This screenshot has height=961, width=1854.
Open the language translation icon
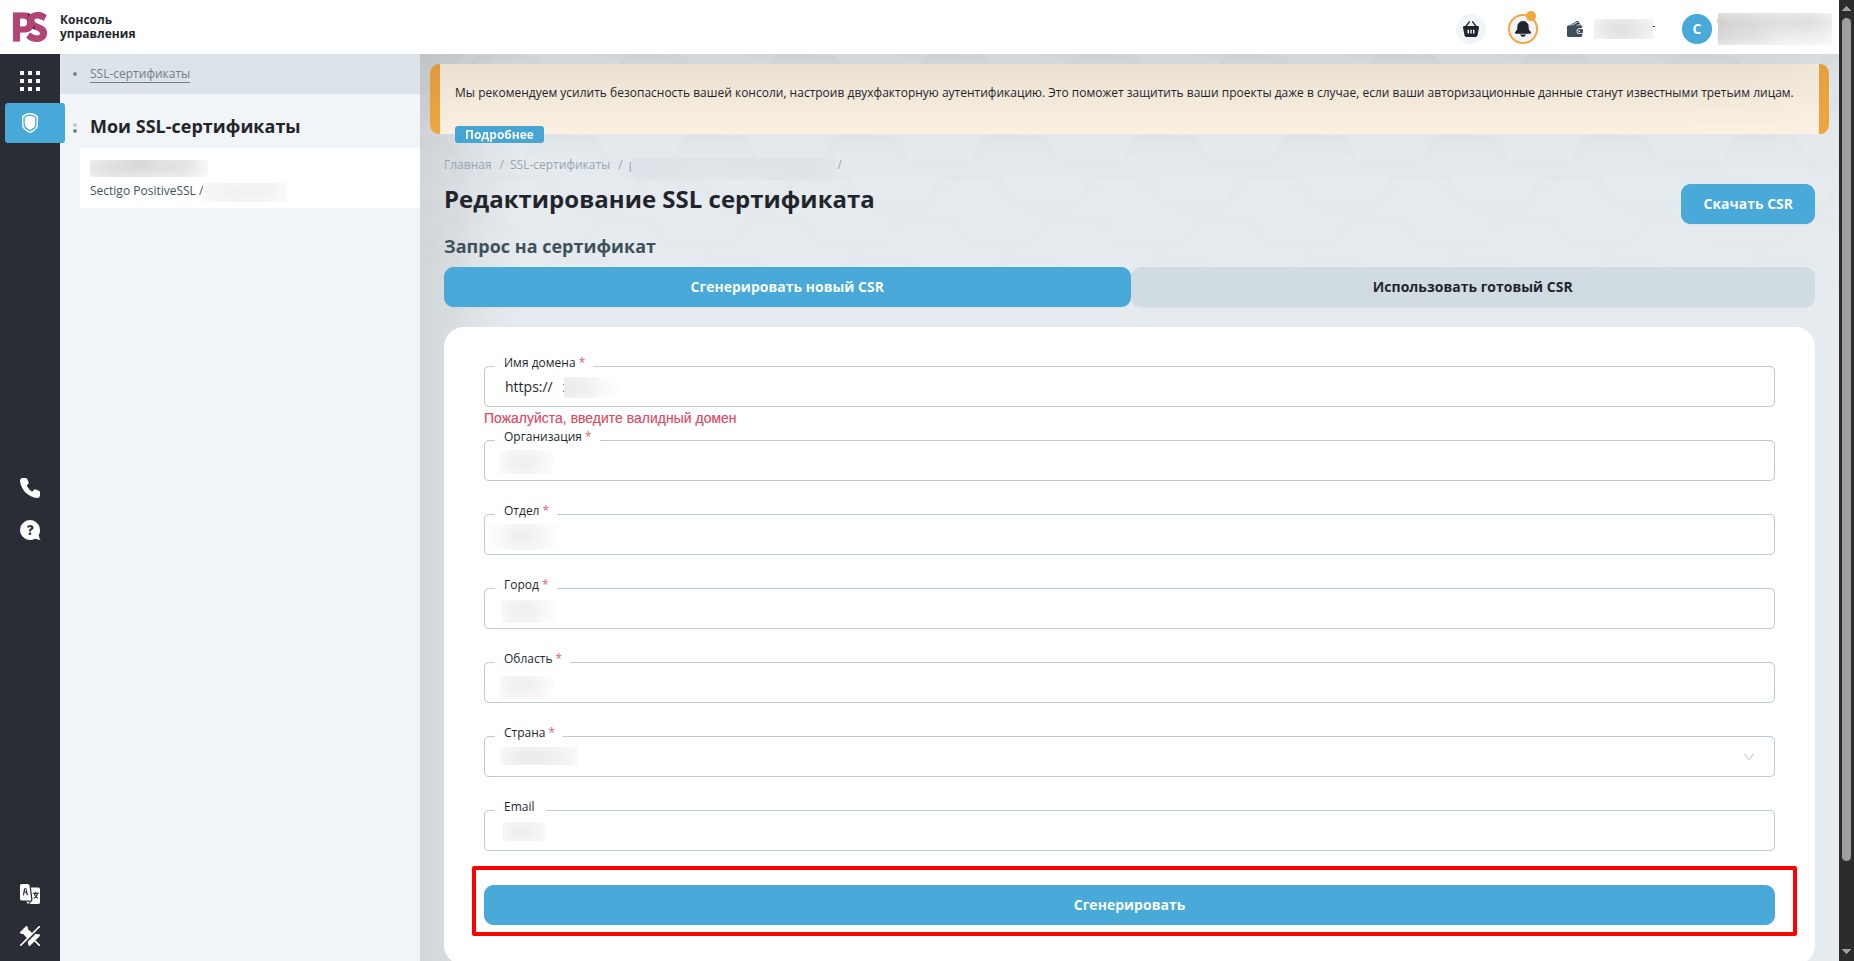(x=30, y=894)
